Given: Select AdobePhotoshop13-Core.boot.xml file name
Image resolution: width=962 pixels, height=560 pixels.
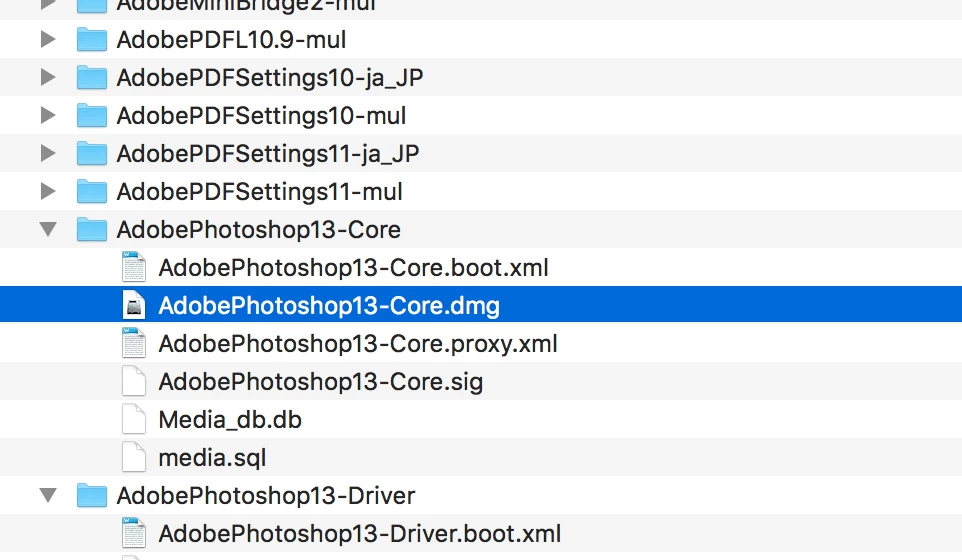Looking at the screenshot, I should [x=353, y=268].
